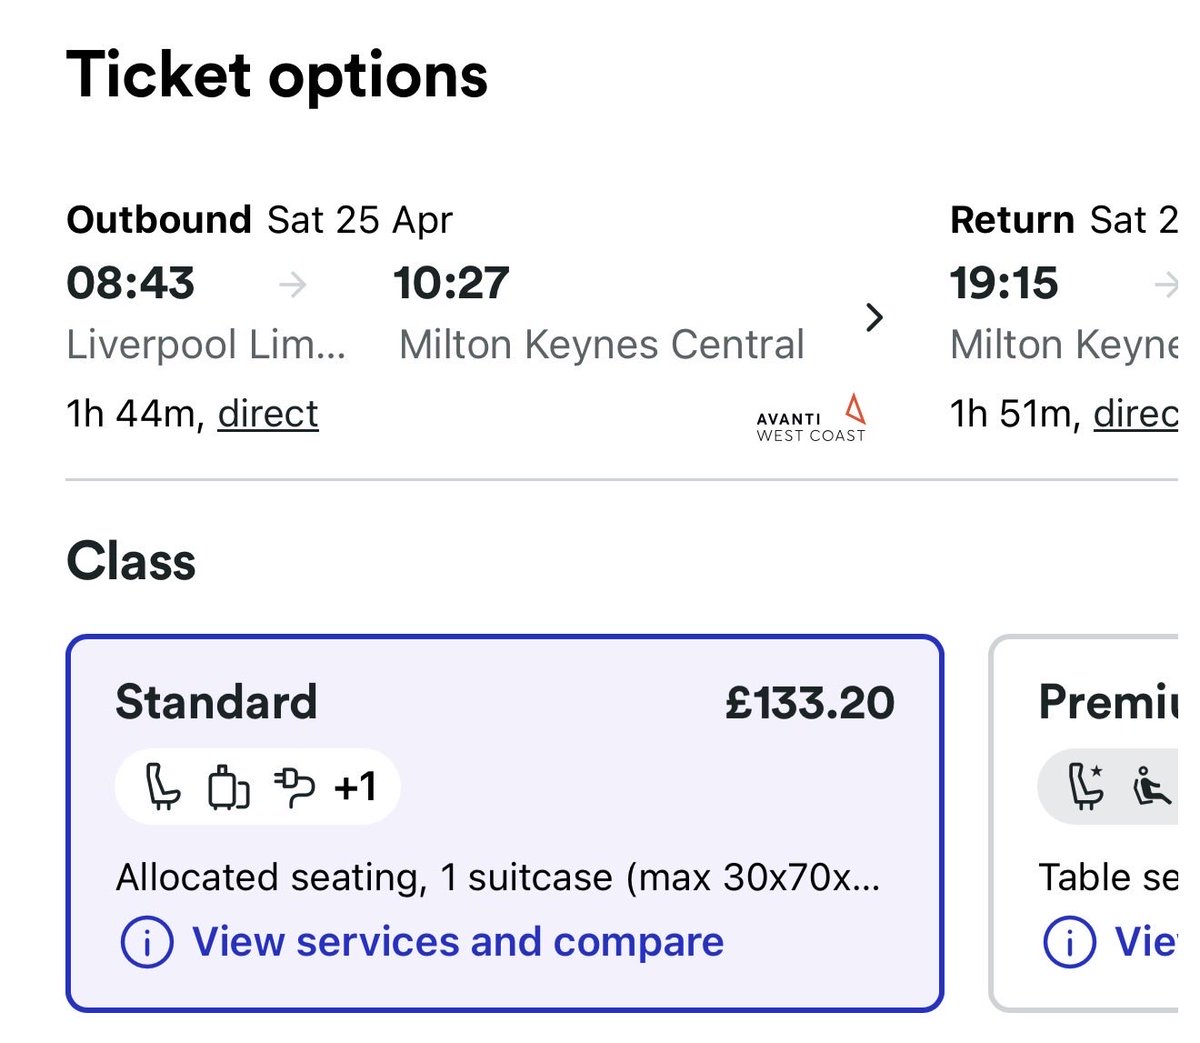
Task: Open the outbound 'direct' link
Action: [268, 413]
